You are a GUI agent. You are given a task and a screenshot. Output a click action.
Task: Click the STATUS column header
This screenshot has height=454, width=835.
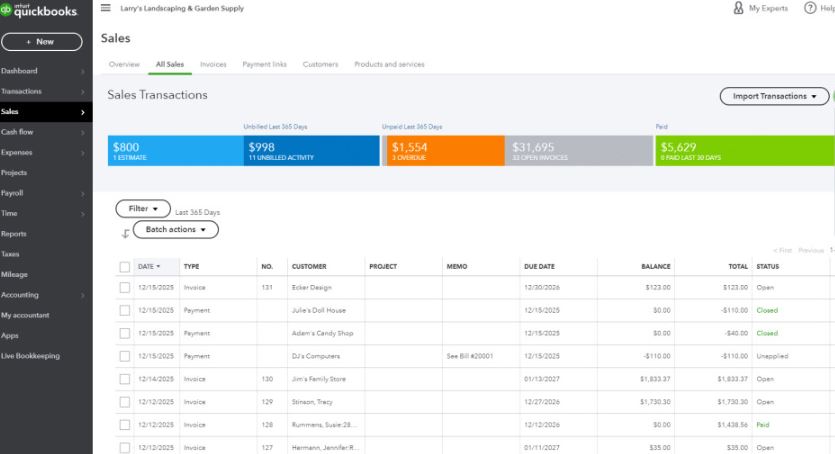[x=767, y=267]
